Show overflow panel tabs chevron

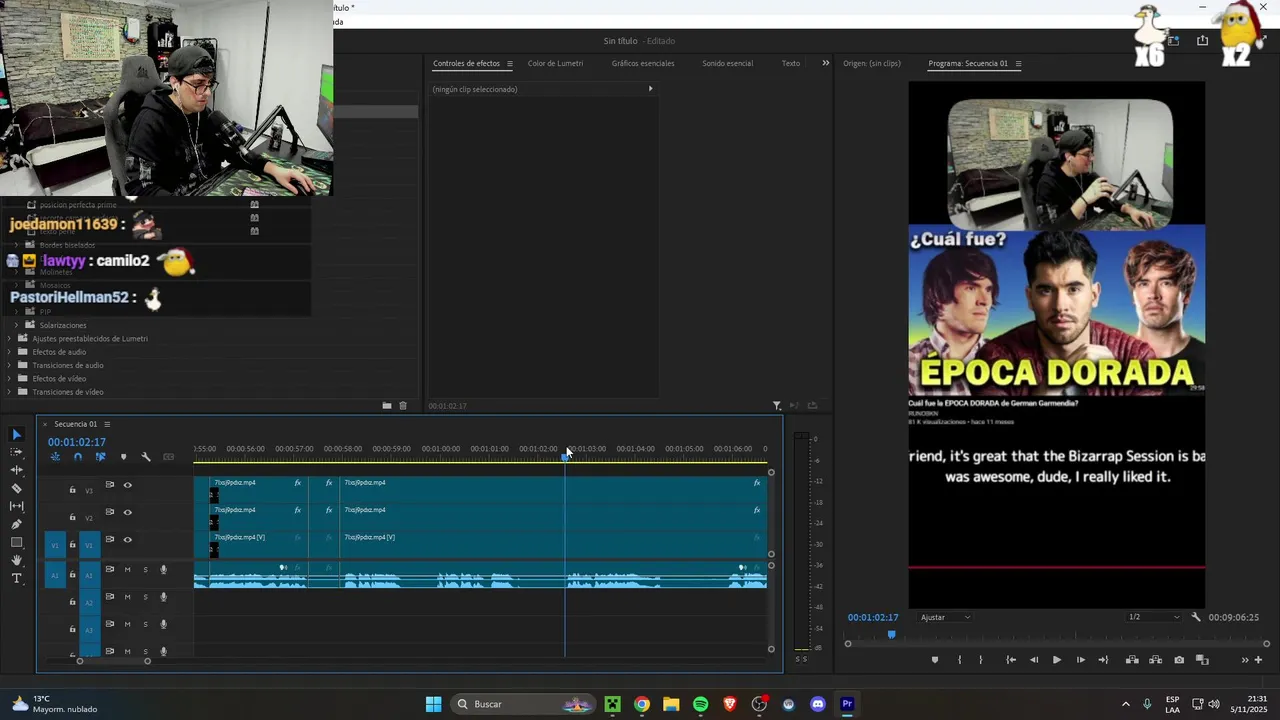coord(825,63)
